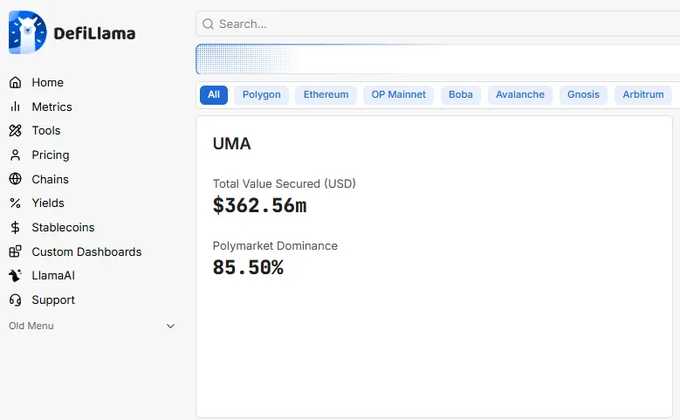Click the Yields percent icon
Image resolution: width=680 pixels, height=420 pixels.
pyautogui.click(x=15, y=203)
